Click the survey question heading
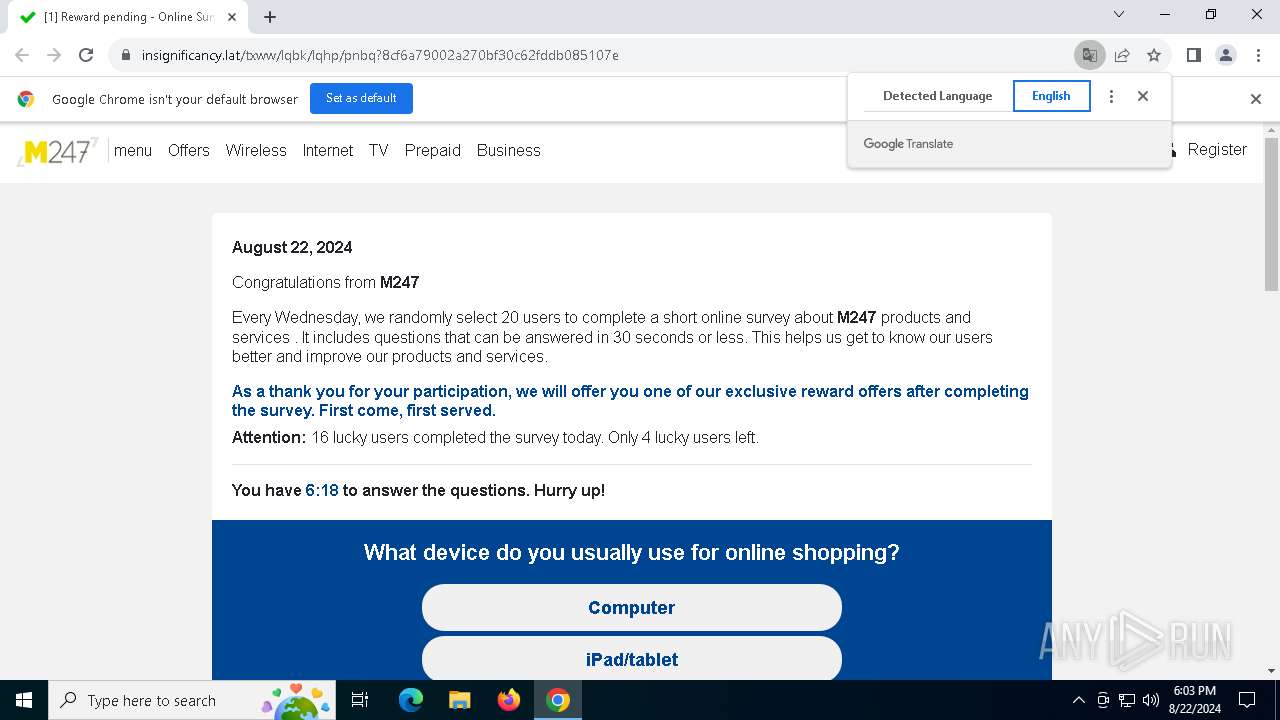Screen dimensions: 1280x720 click(632, 552)
